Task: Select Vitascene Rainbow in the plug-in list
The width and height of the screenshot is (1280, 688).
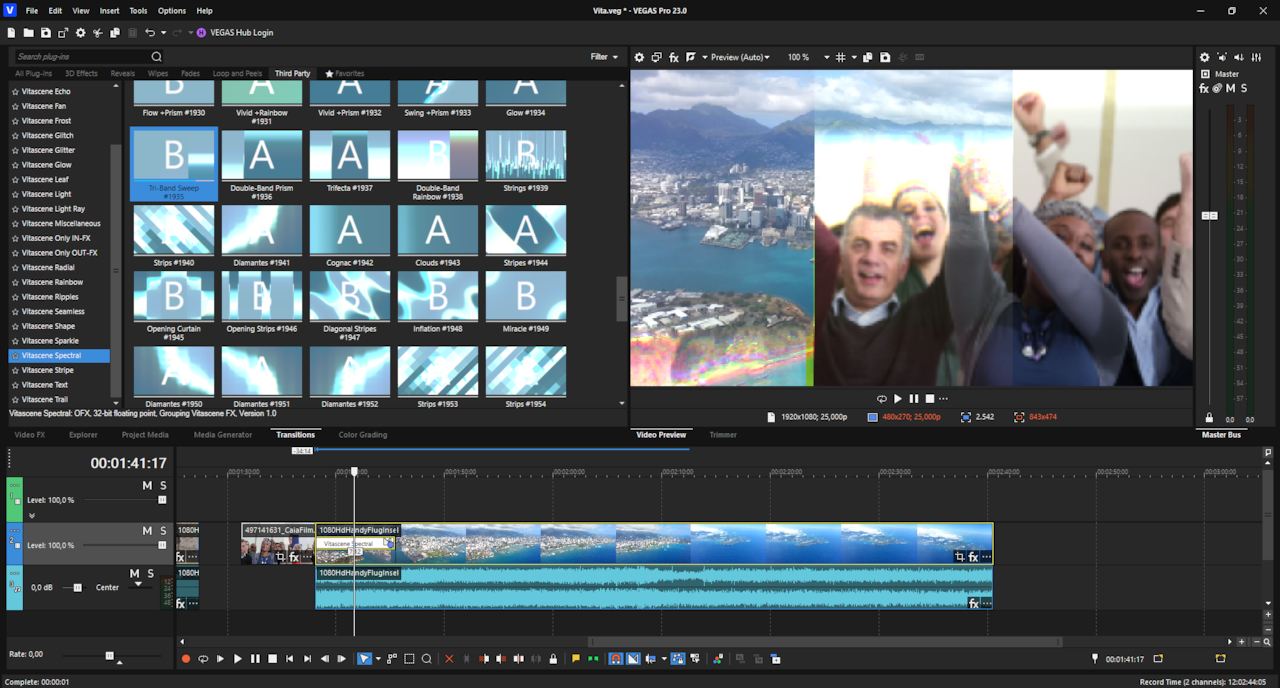Action: click(x=52, y=282)
